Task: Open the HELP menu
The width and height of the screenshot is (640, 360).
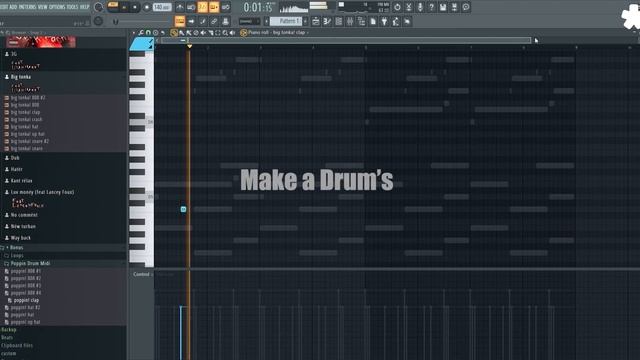Action: (84, 7)
